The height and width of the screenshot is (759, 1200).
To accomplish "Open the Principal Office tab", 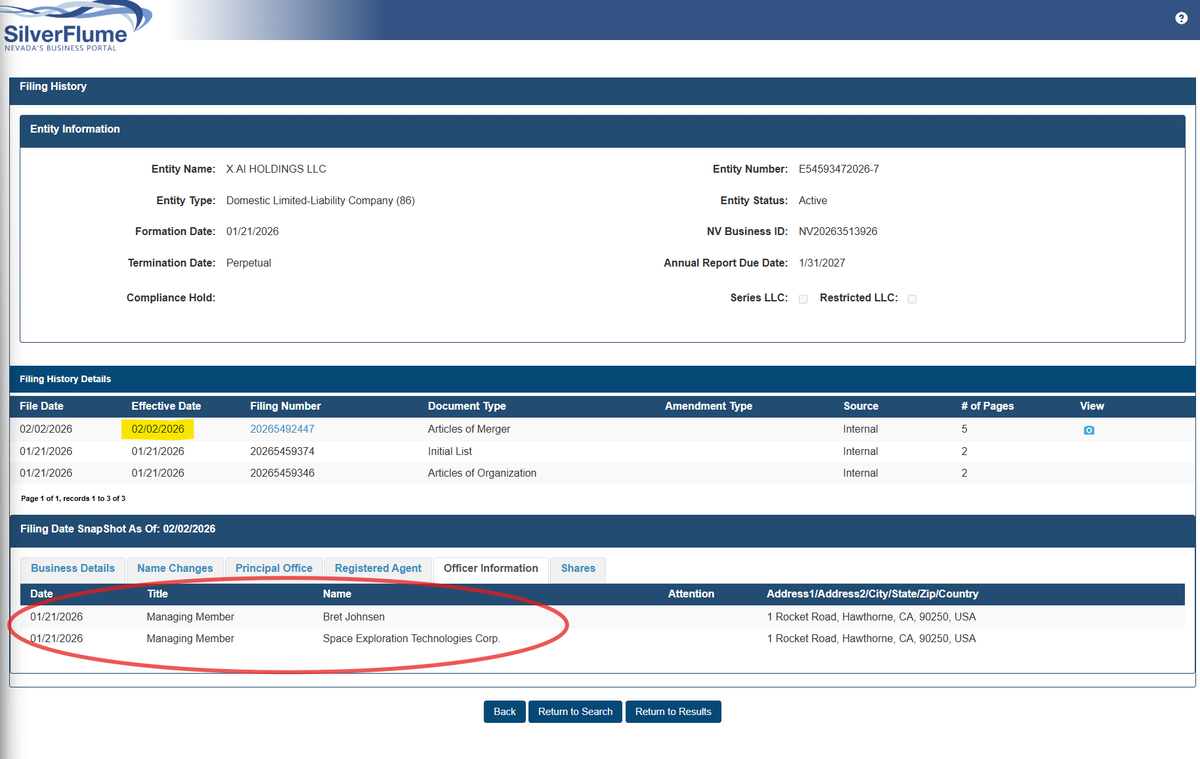I will [x=274, y=568].
